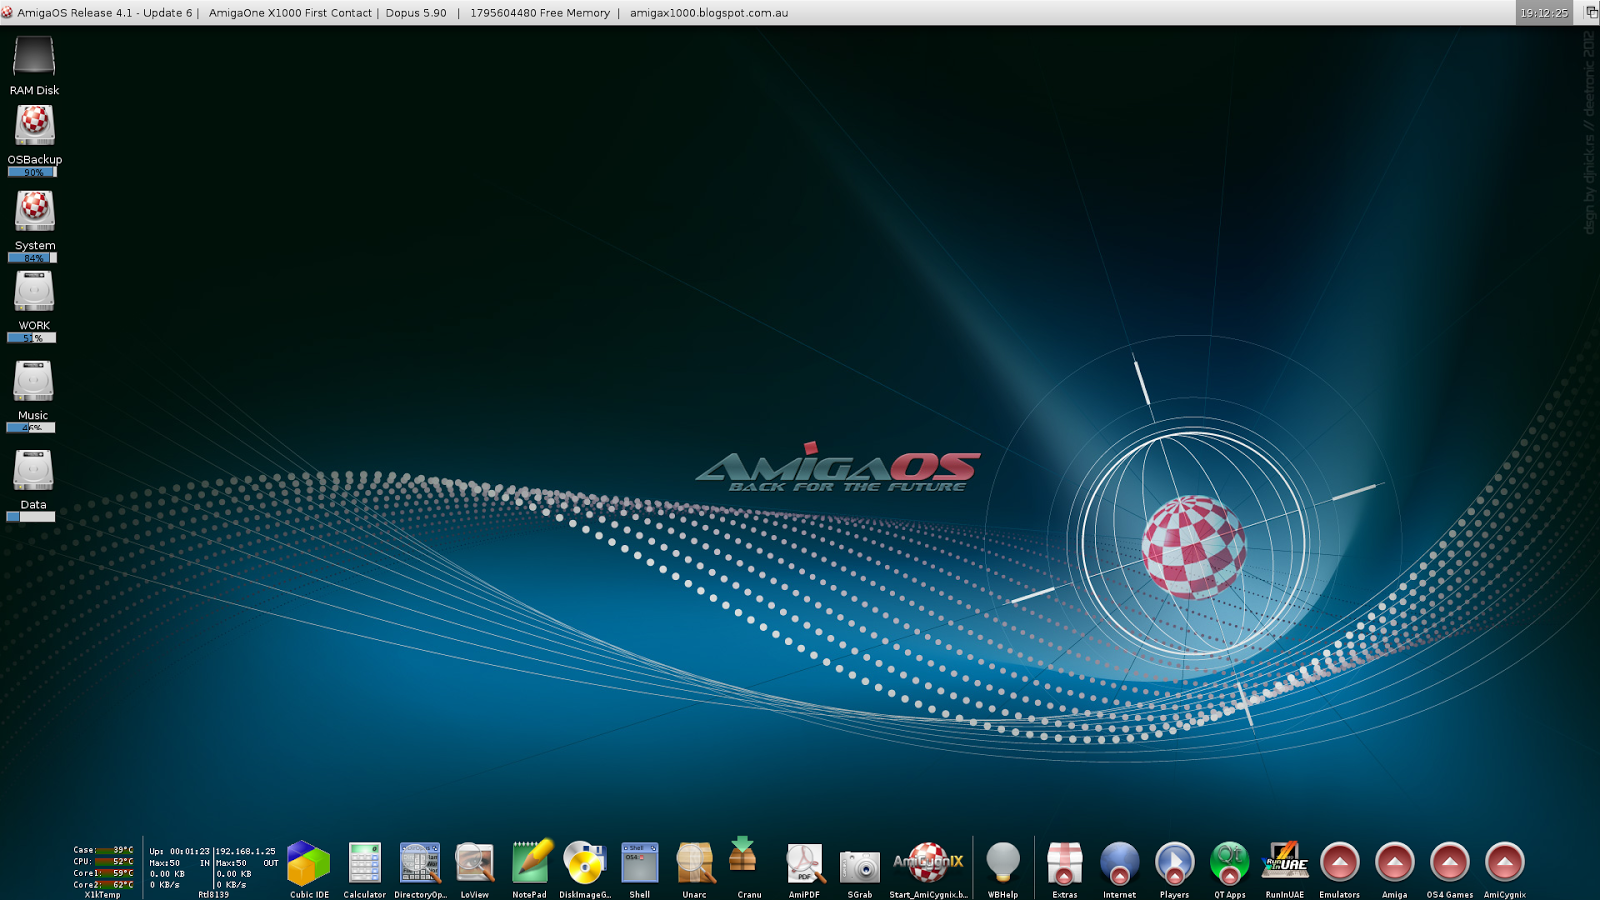Image resolution: width=1600 pixels, height=900 pixels.
Task: Select the OSBackup drive icon
Action: 34,126
